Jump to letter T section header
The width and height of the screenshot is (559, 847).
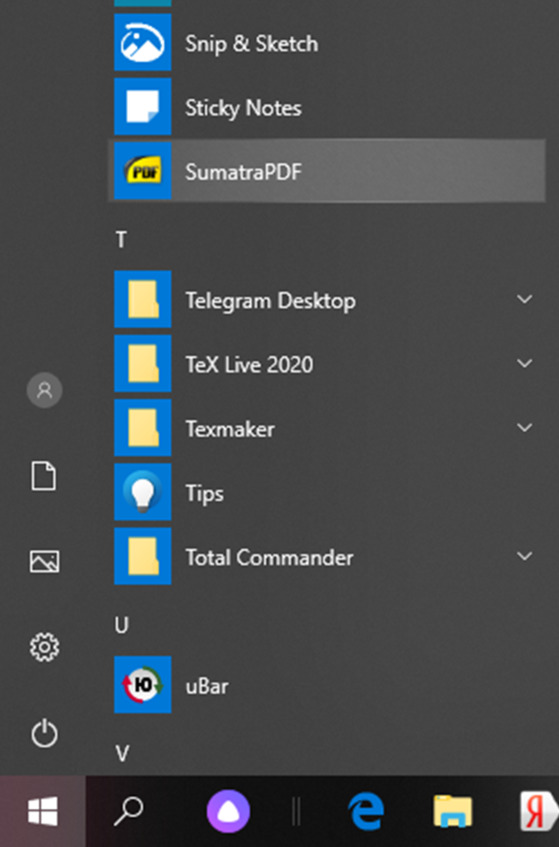[x=121, y=239]
